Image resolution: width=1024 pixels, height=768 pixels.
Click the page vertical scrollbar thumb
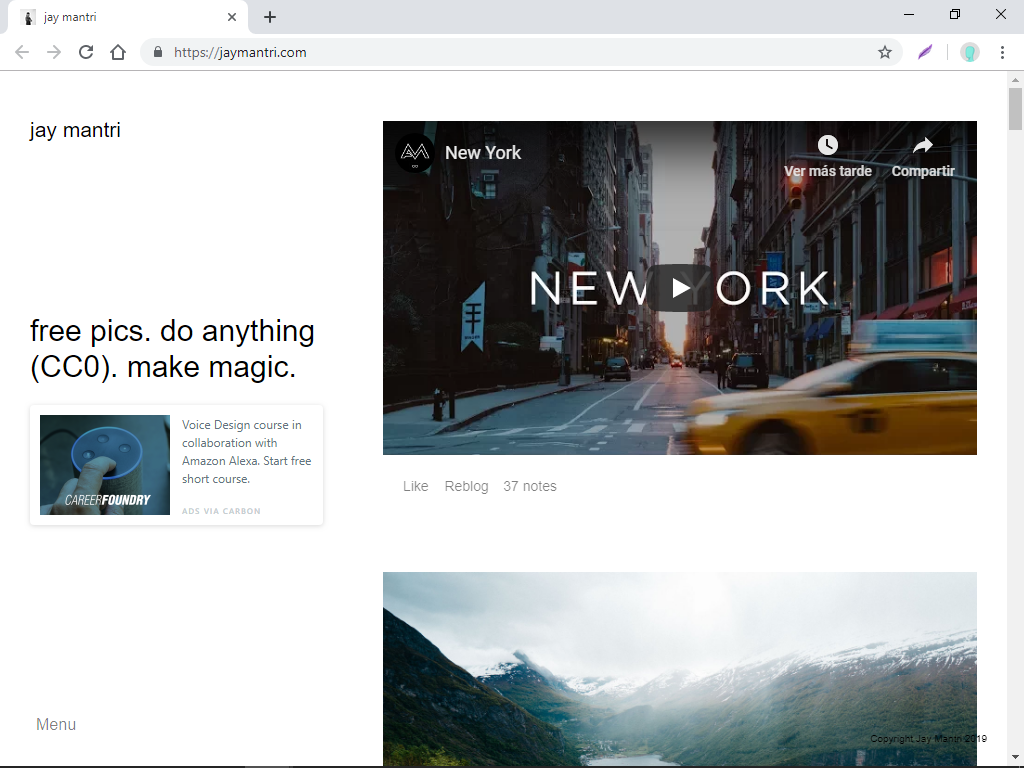[1015, 109]
